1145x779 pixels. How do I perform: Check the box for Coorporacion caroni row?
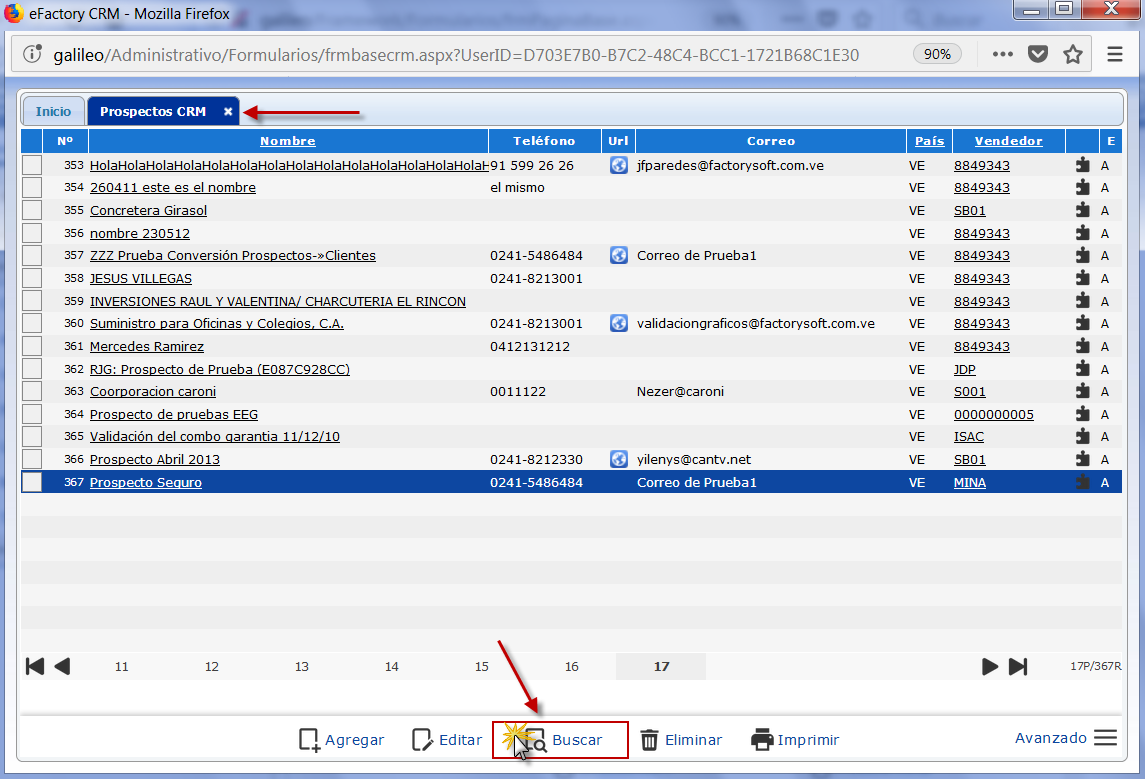[x=32, y=391]
